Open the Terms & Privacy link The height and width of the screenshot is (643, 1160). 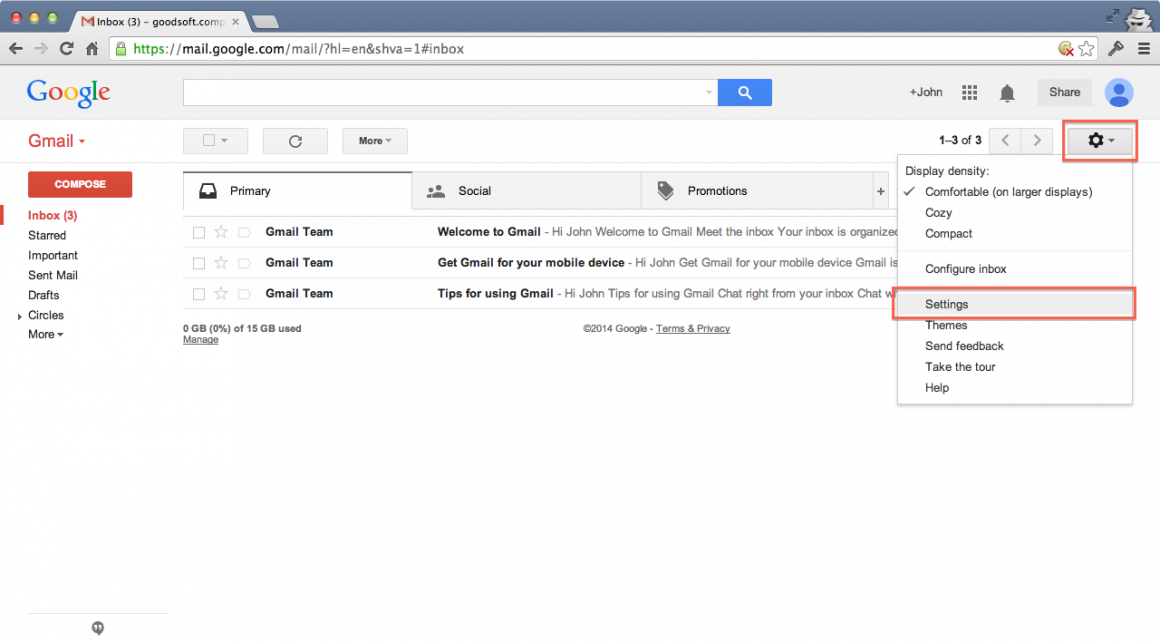pos(692,329)
